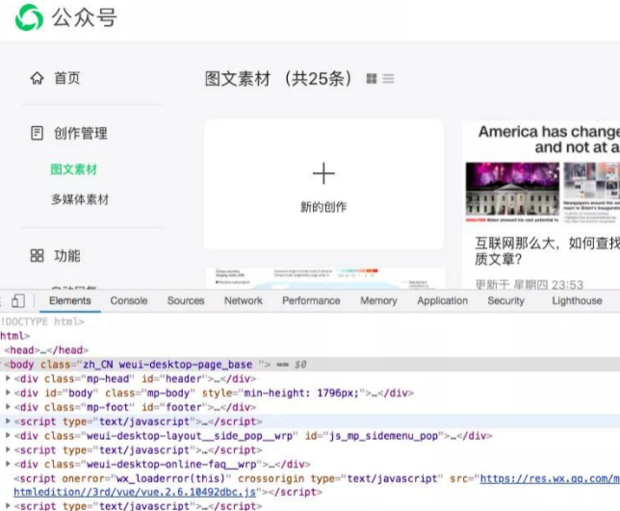Switch to the Network tab
Viewport: 620px width, 511px height.
point(243,301)
